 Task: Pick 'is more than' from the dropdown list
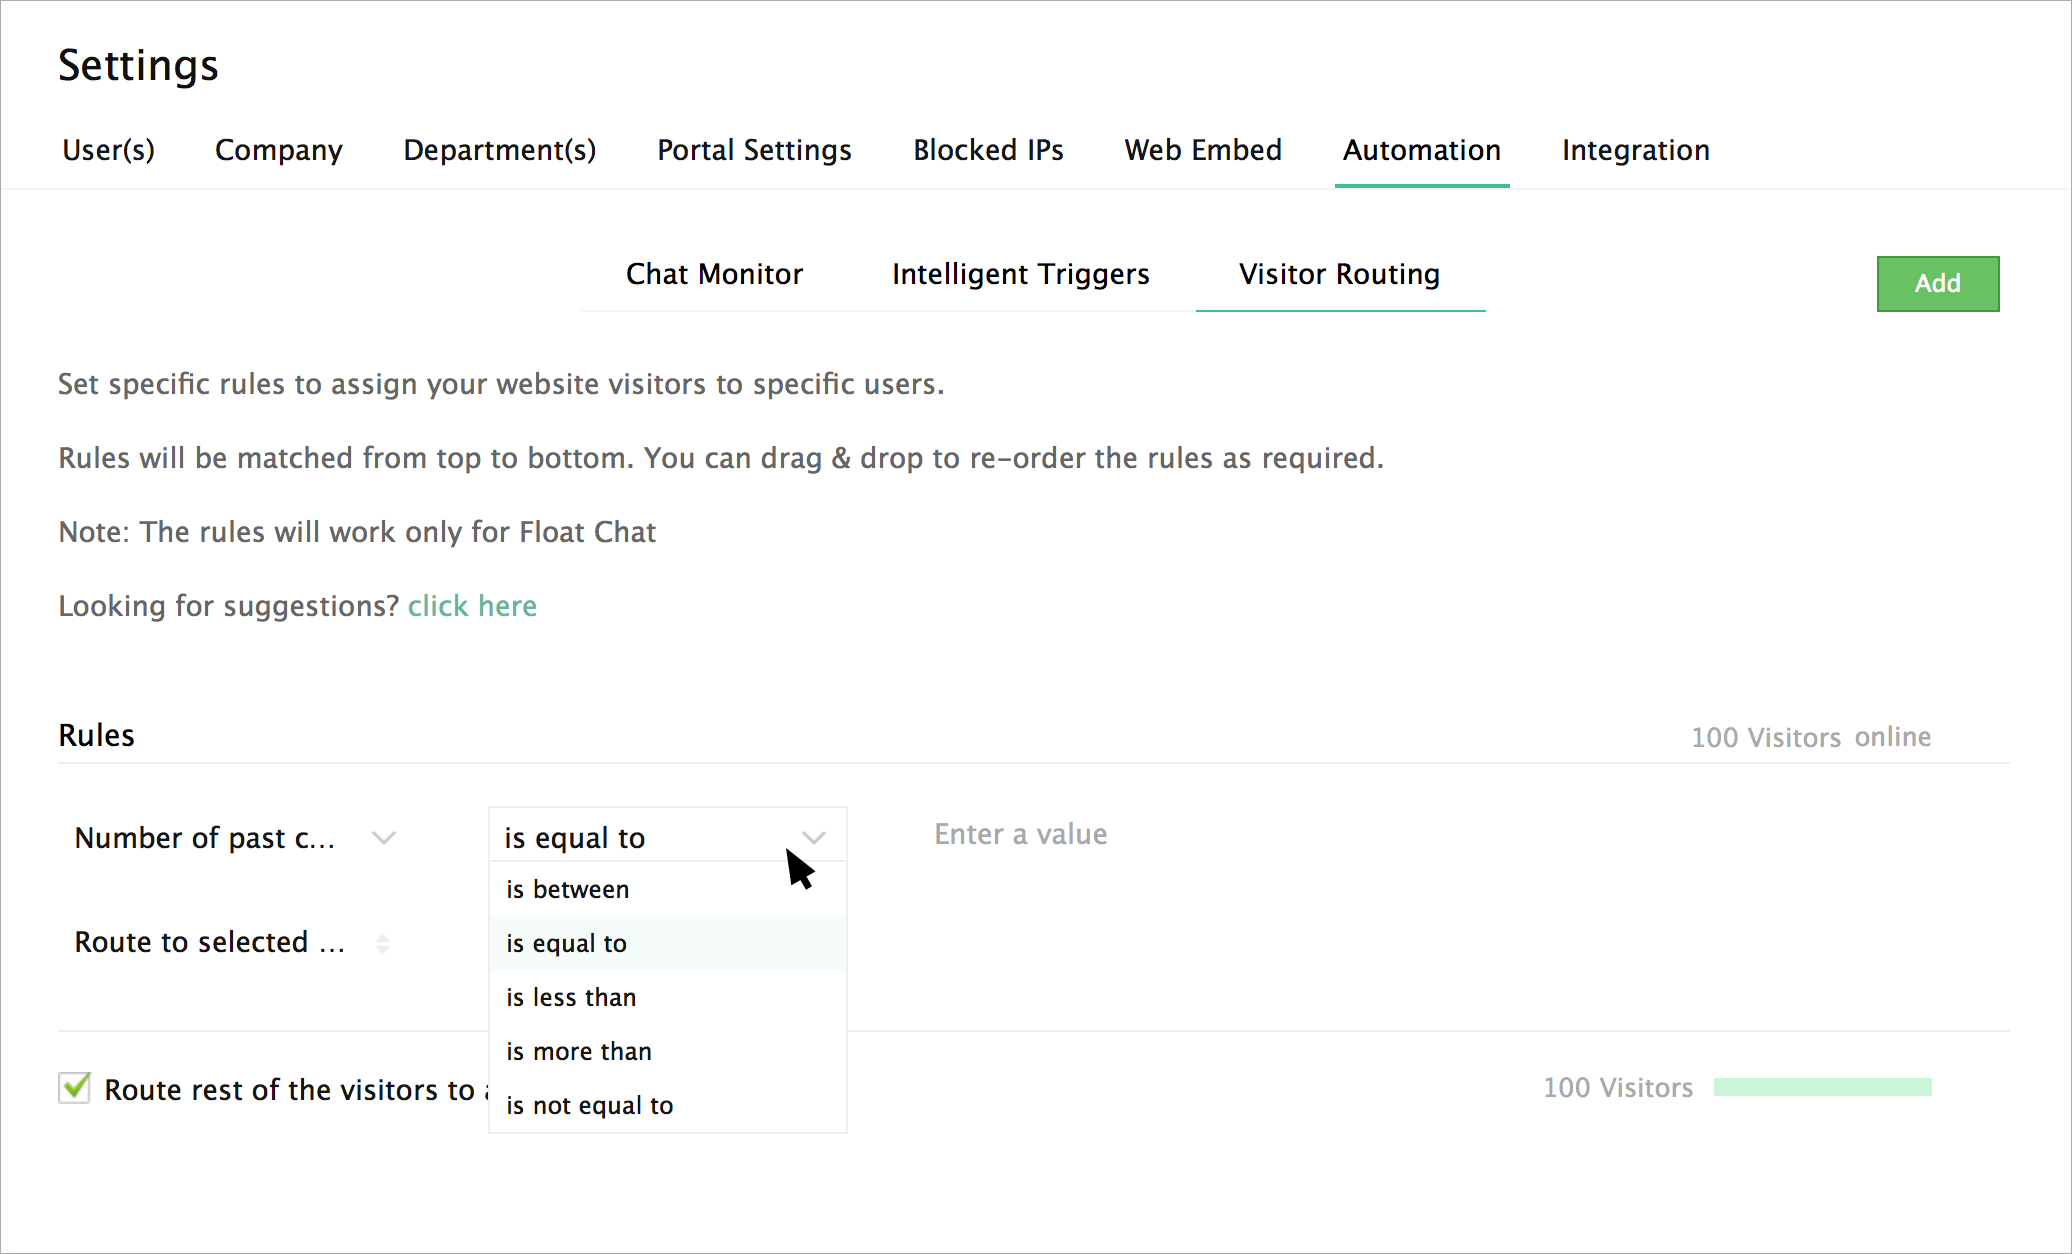coord(579,1052)
